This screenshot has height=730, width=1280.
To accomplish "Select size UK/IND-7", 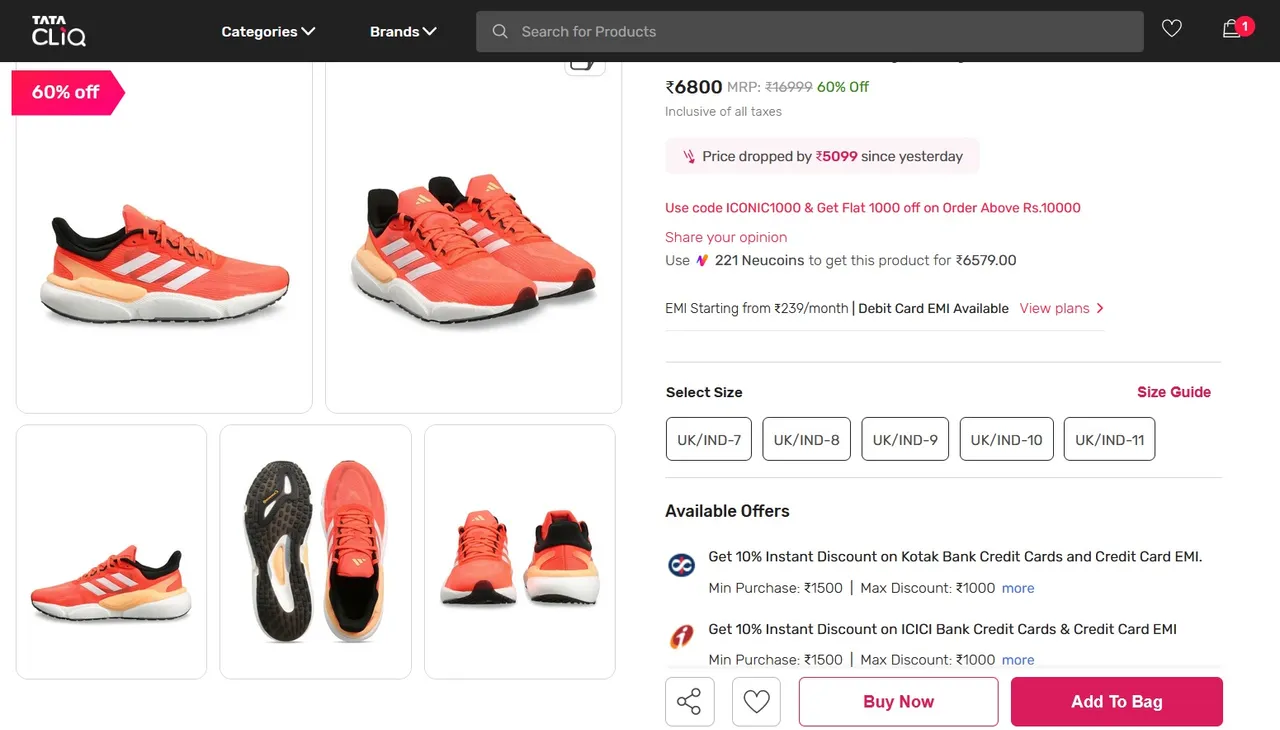I will 709,439.
